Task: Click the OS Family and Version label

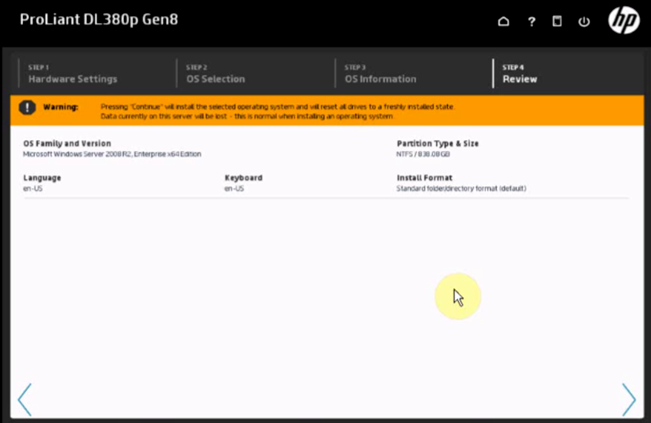Action: point(67,143)
